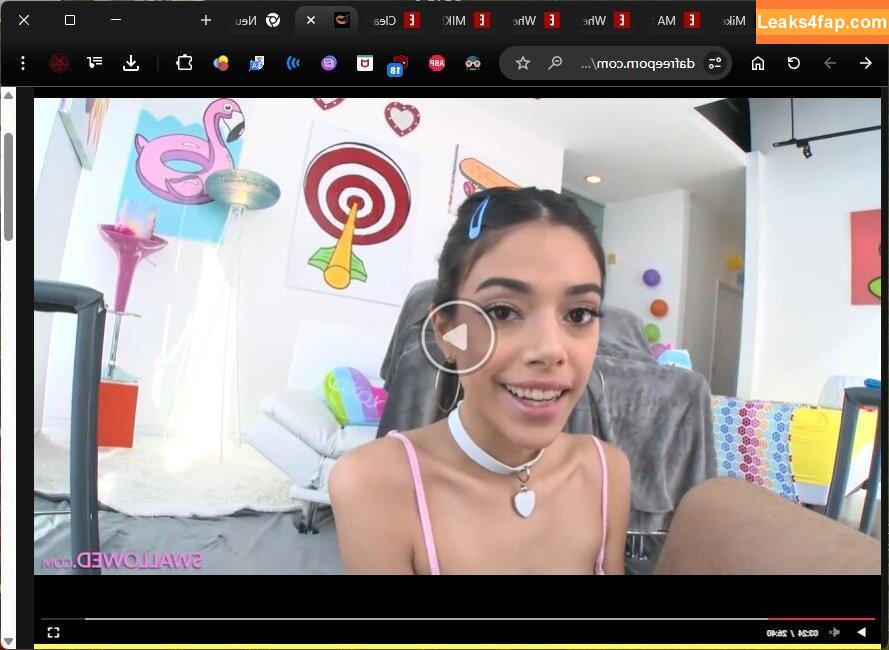Go to the browser home page
889x650 pixels.
click(758, 63)
